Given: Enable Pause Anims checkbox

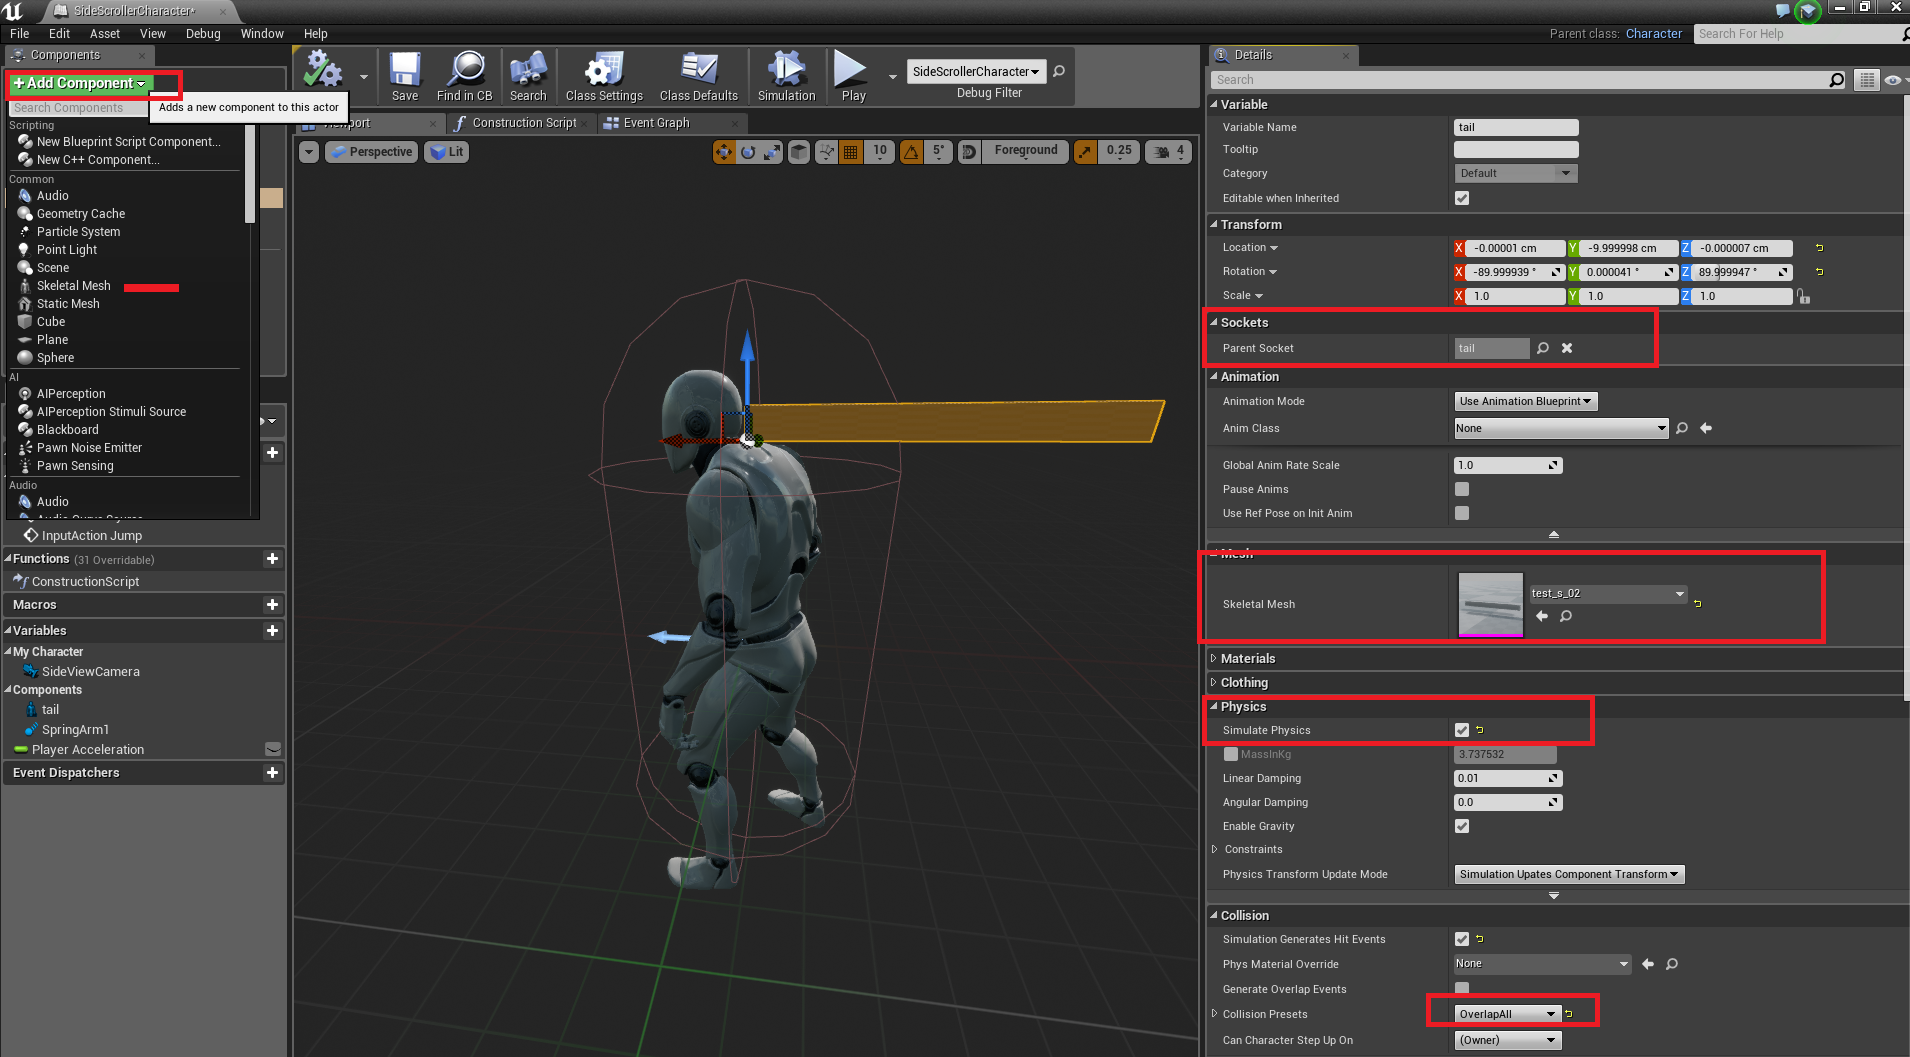Looking at the screenshot, I should 1462,489.
